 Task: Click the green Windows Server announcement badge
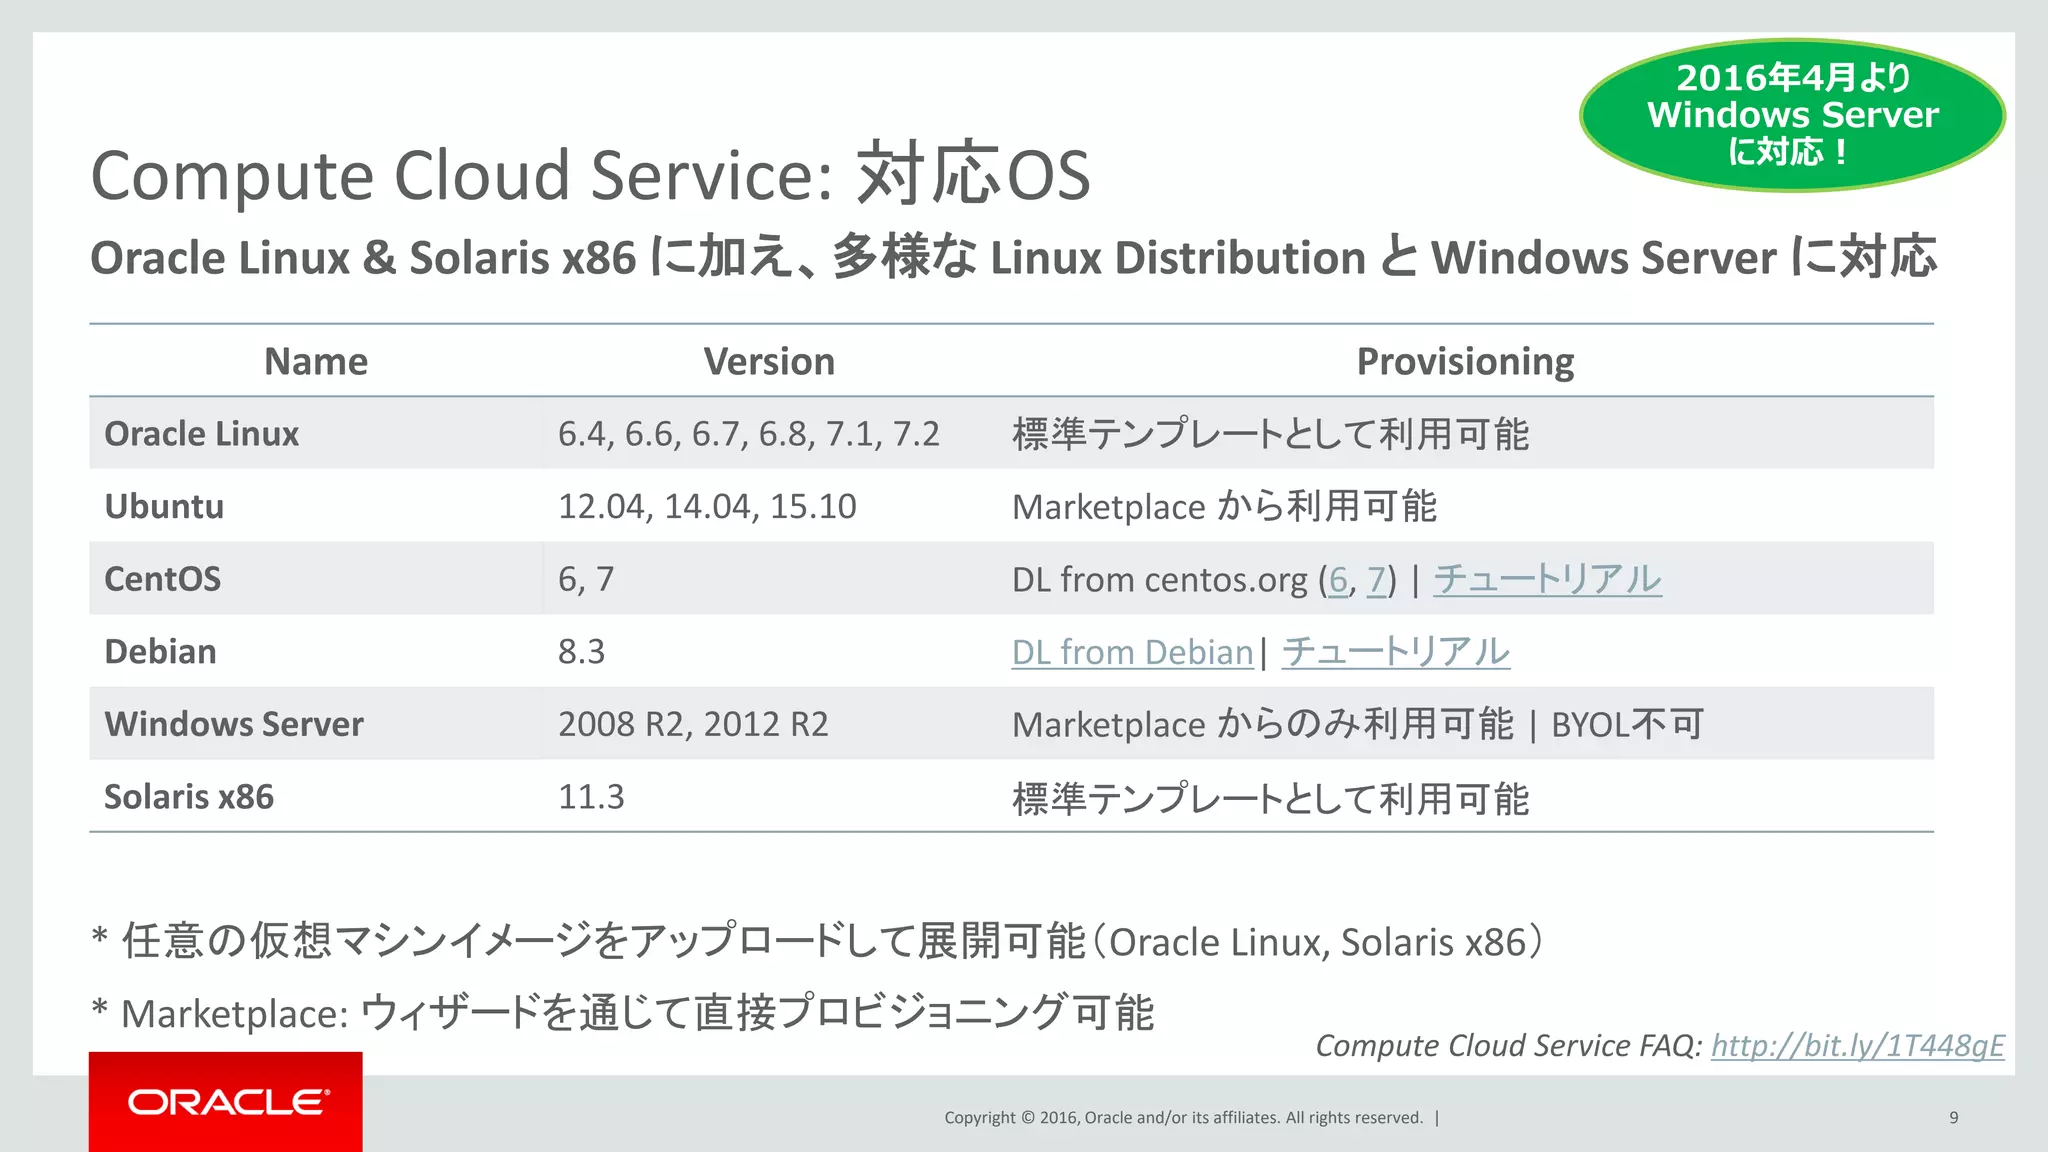tap(1792, 115)
